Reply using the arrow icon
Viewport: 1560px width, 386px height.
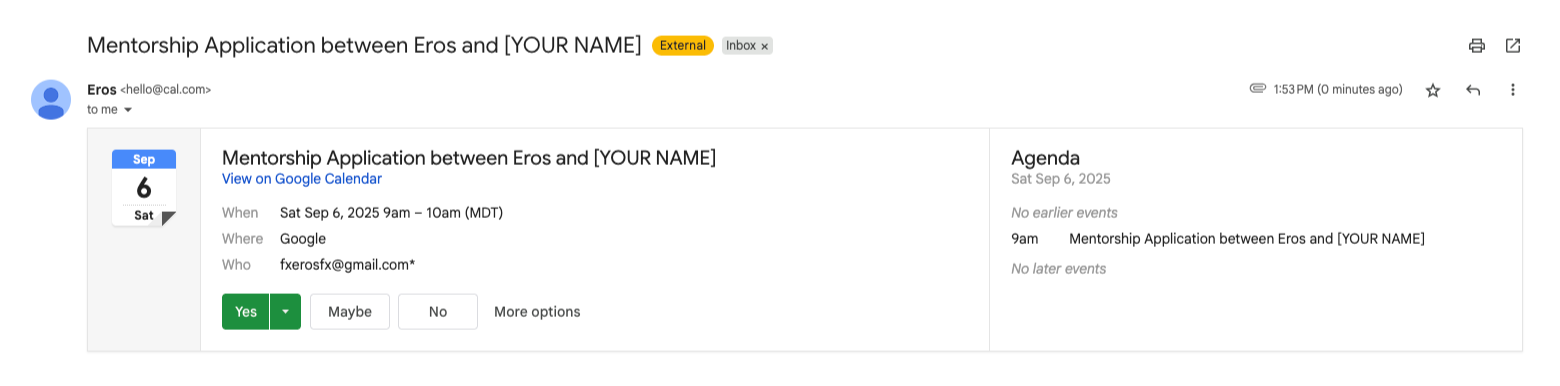[1473, 90]
